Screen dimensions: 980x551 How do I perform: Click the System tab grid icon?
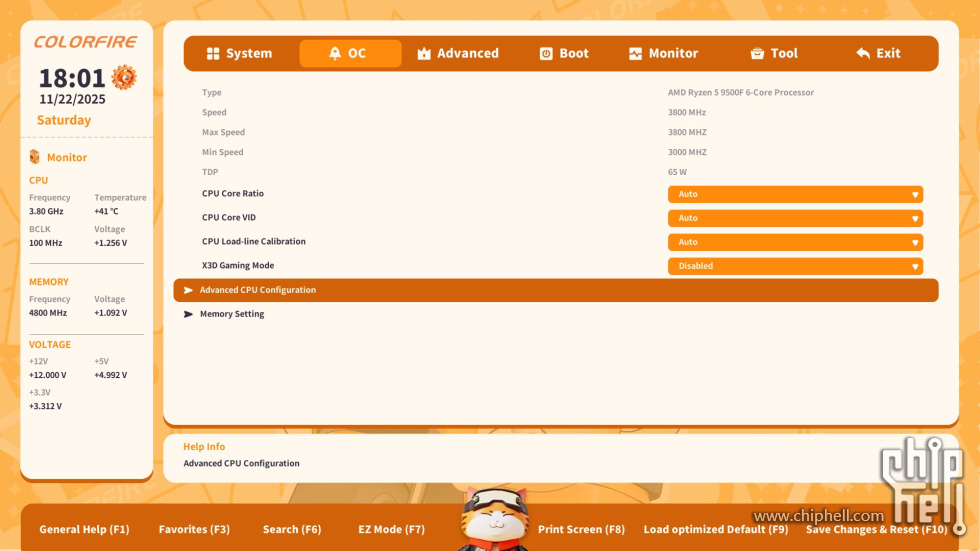point(213,54)
